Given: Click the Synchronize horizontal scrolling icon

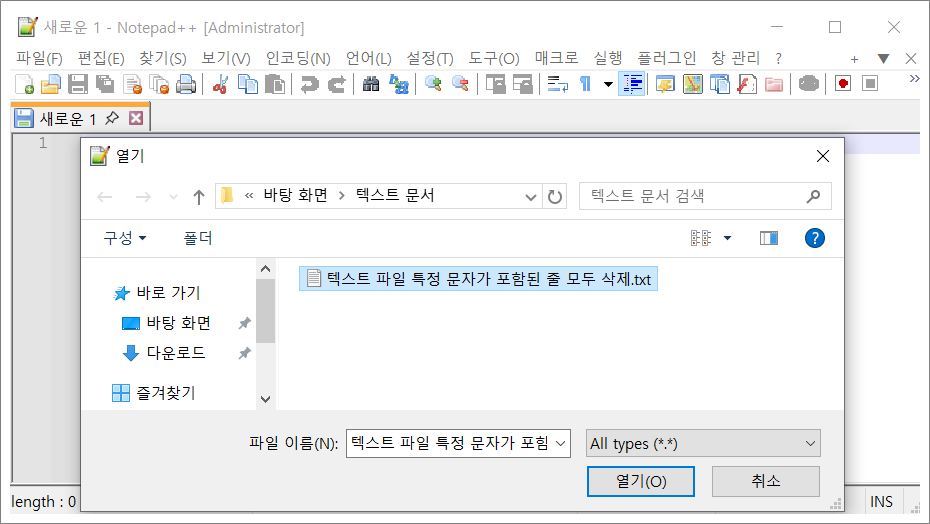Looking at the screenshot, I should pos(523,84).
